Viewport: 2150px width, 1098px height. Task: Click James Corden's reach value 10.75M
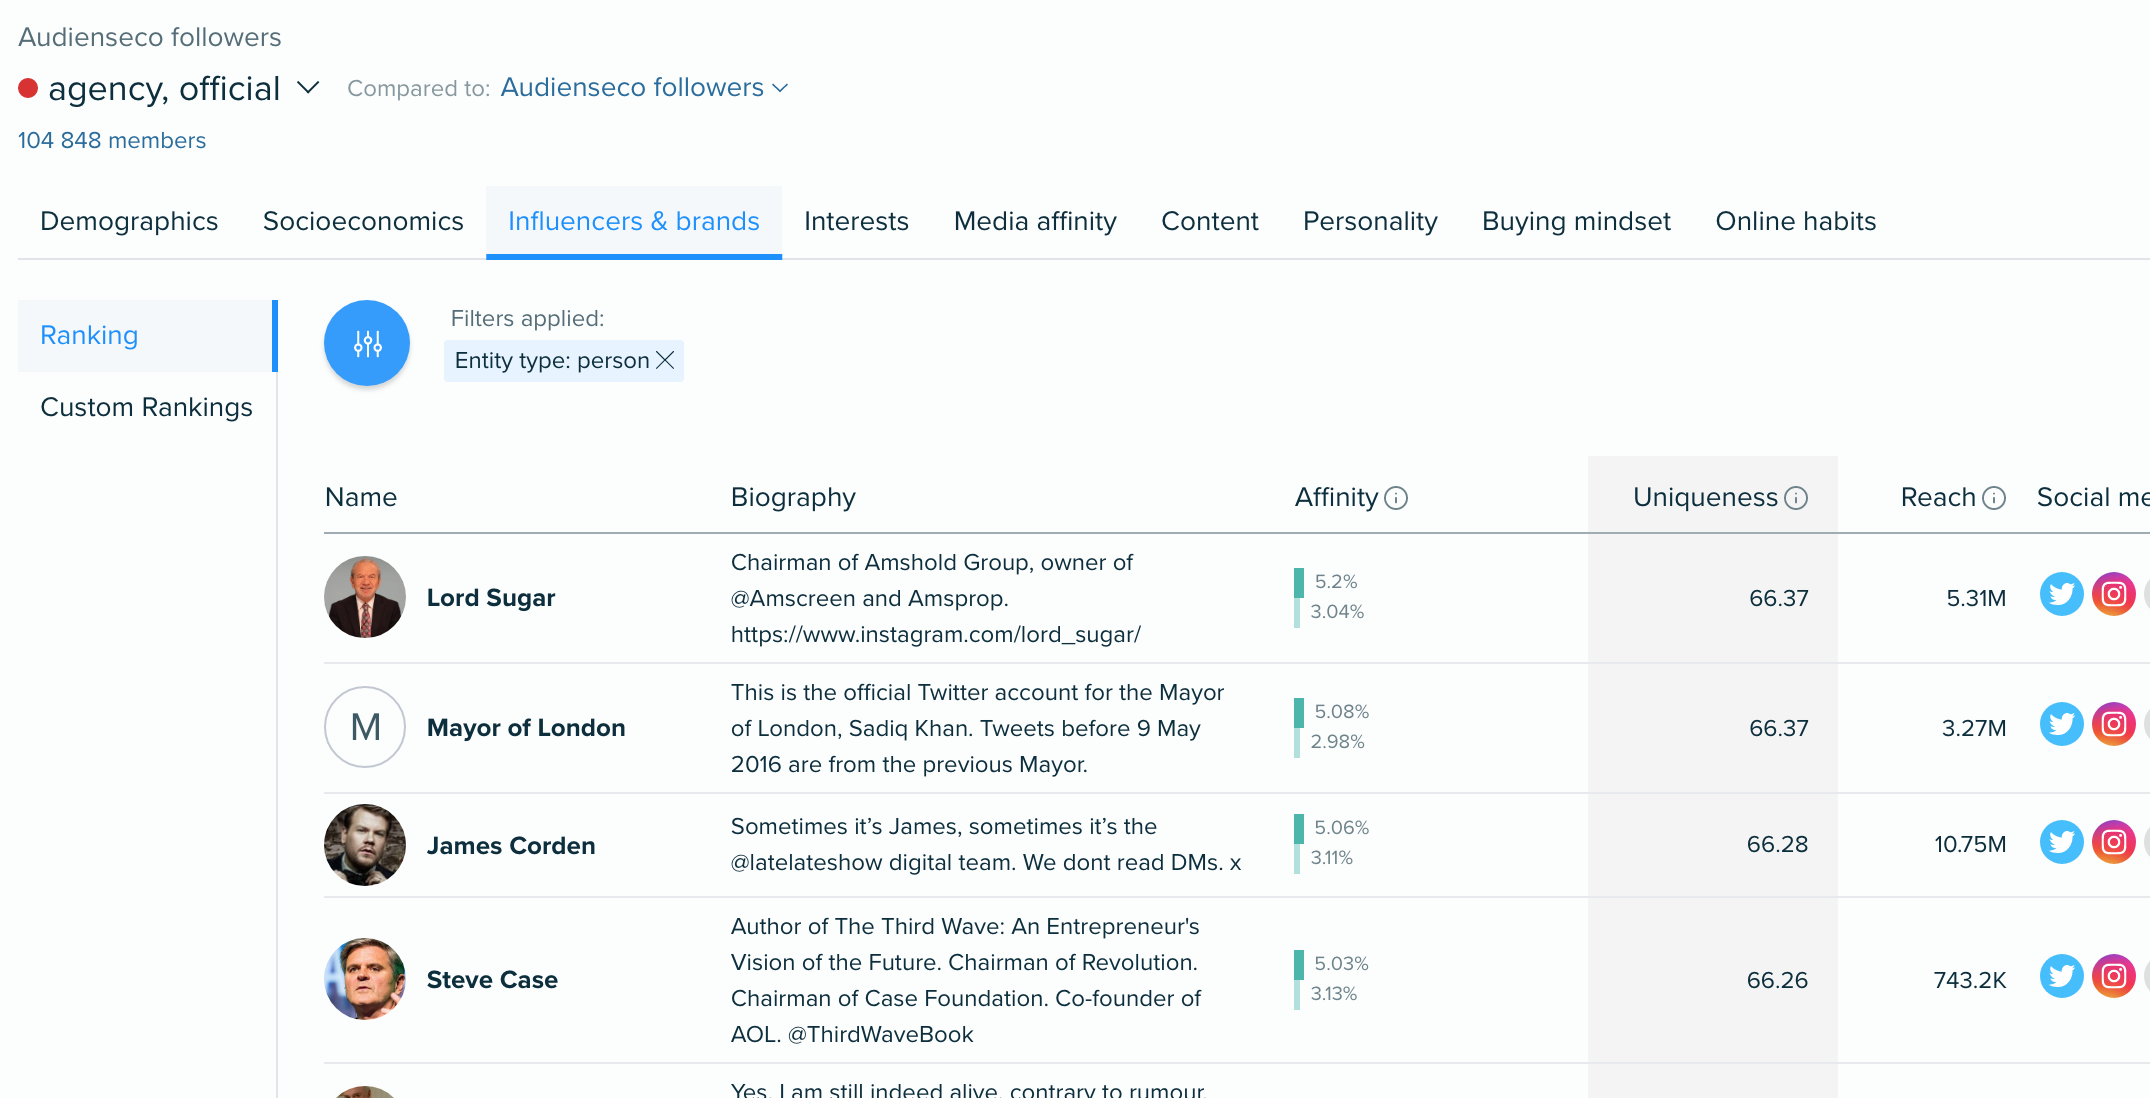coord(1970,845)
